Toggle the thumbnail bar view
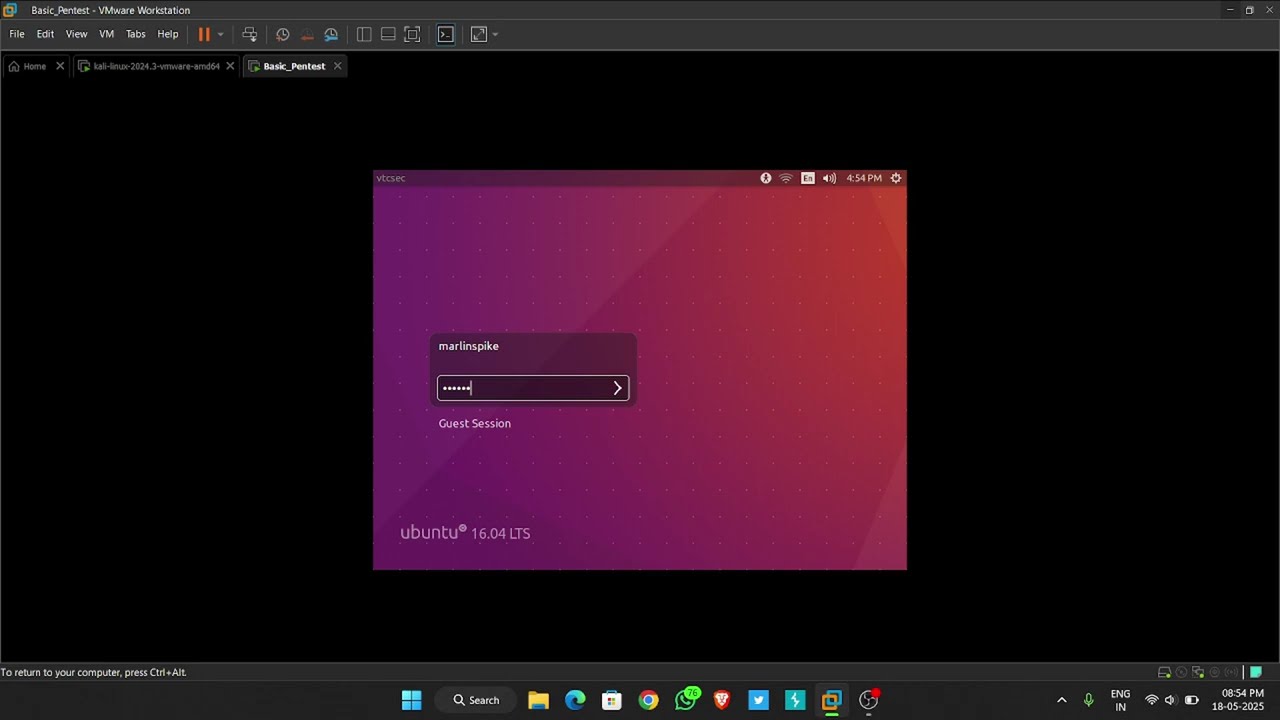This screenshot has height=720, width=1280. pos(388,34)
